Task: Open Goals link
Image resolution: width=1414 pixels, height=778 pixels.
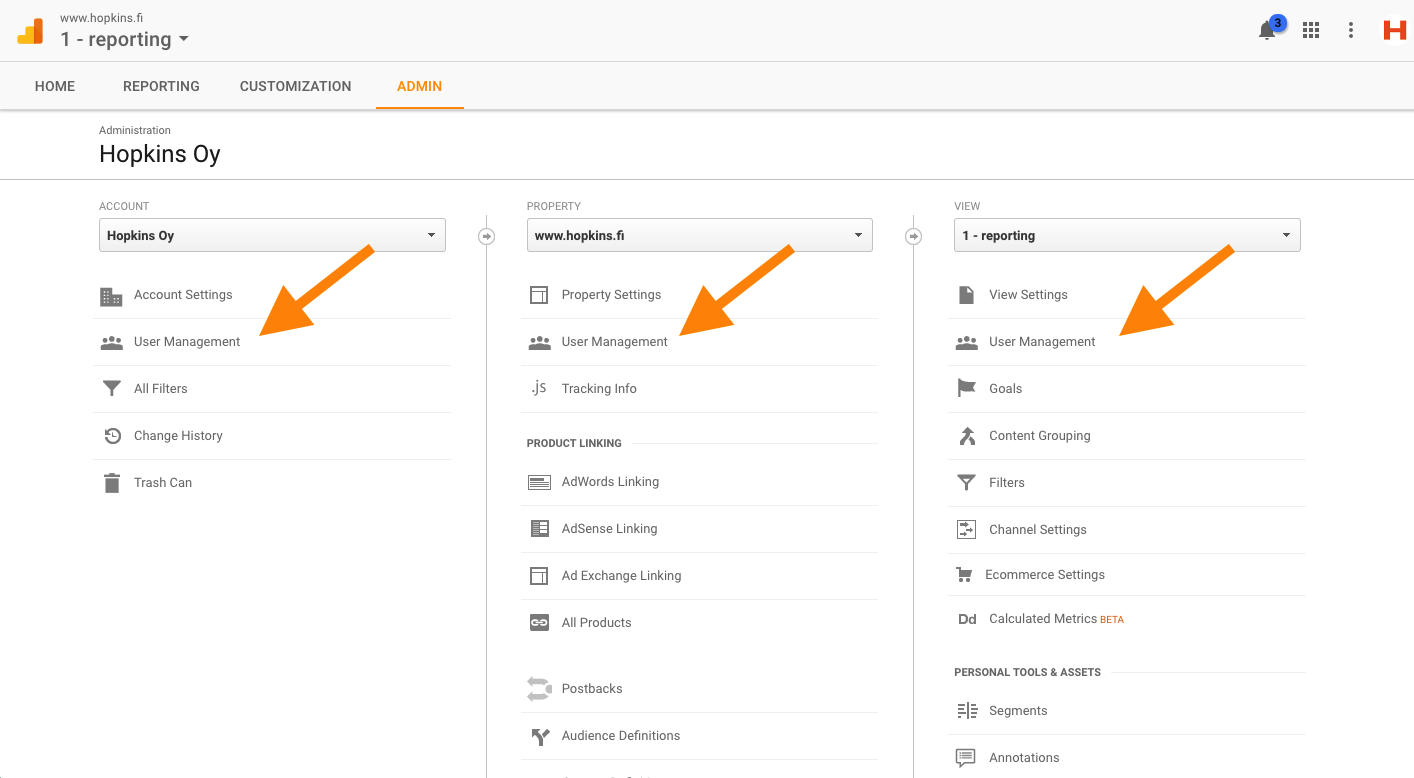Action: [x=1005, y=389]
